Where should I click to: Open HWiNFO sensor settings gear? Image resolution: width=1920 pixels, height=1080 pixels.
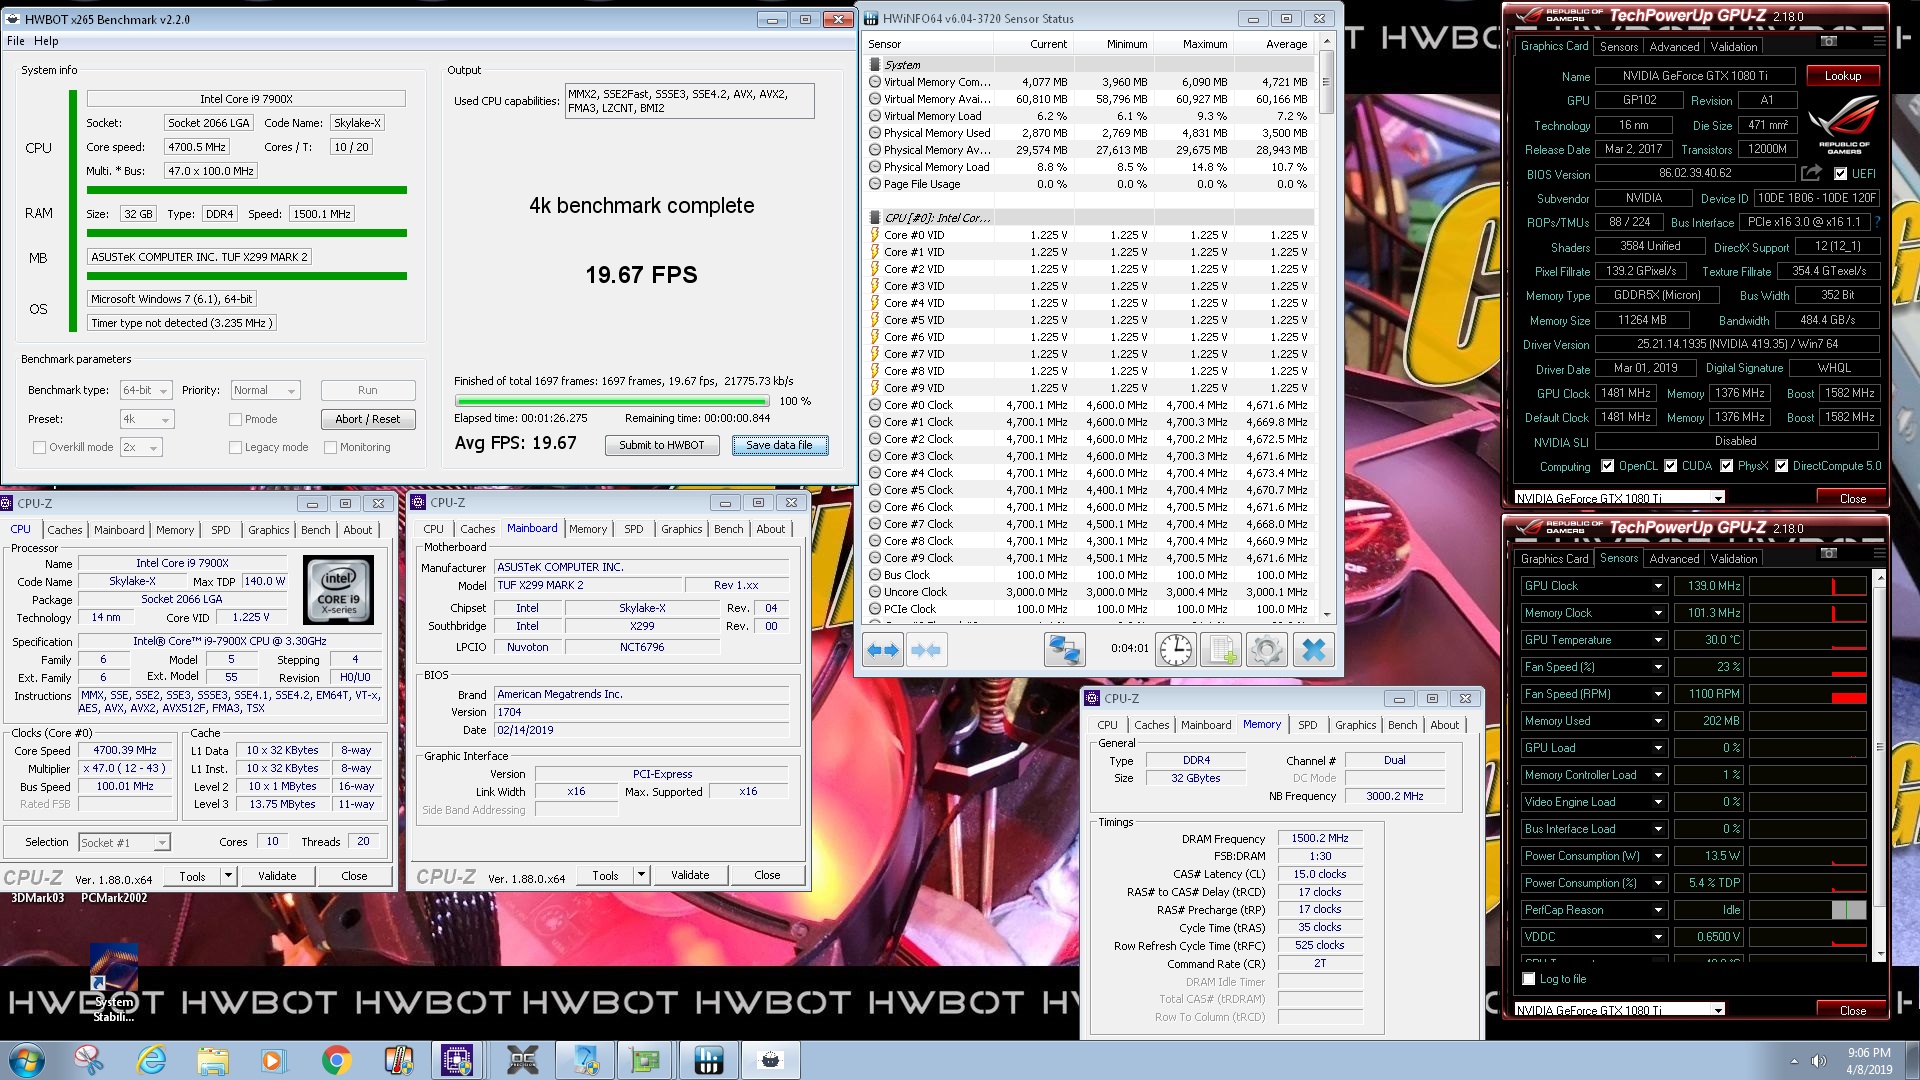coord(1266,650)
